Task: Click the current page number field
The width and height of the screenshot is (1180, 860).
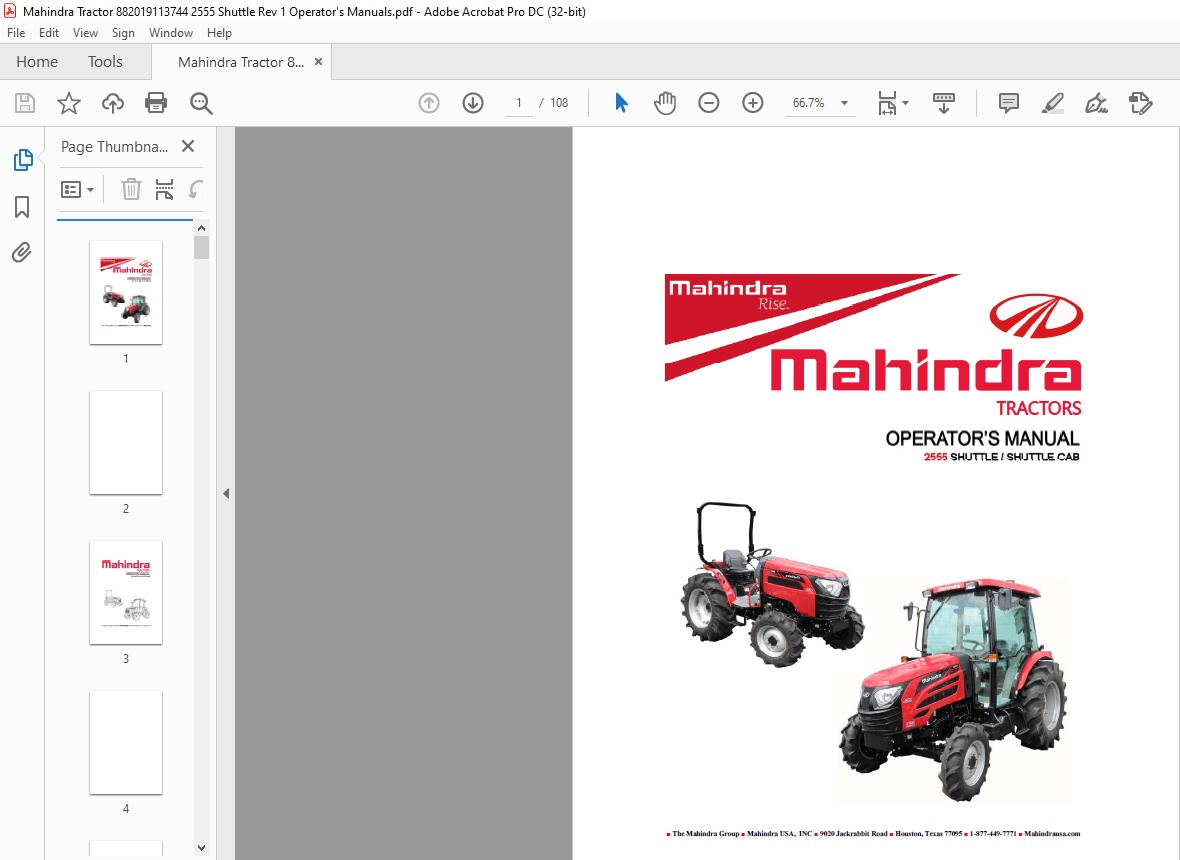Action: click(519, 103)
